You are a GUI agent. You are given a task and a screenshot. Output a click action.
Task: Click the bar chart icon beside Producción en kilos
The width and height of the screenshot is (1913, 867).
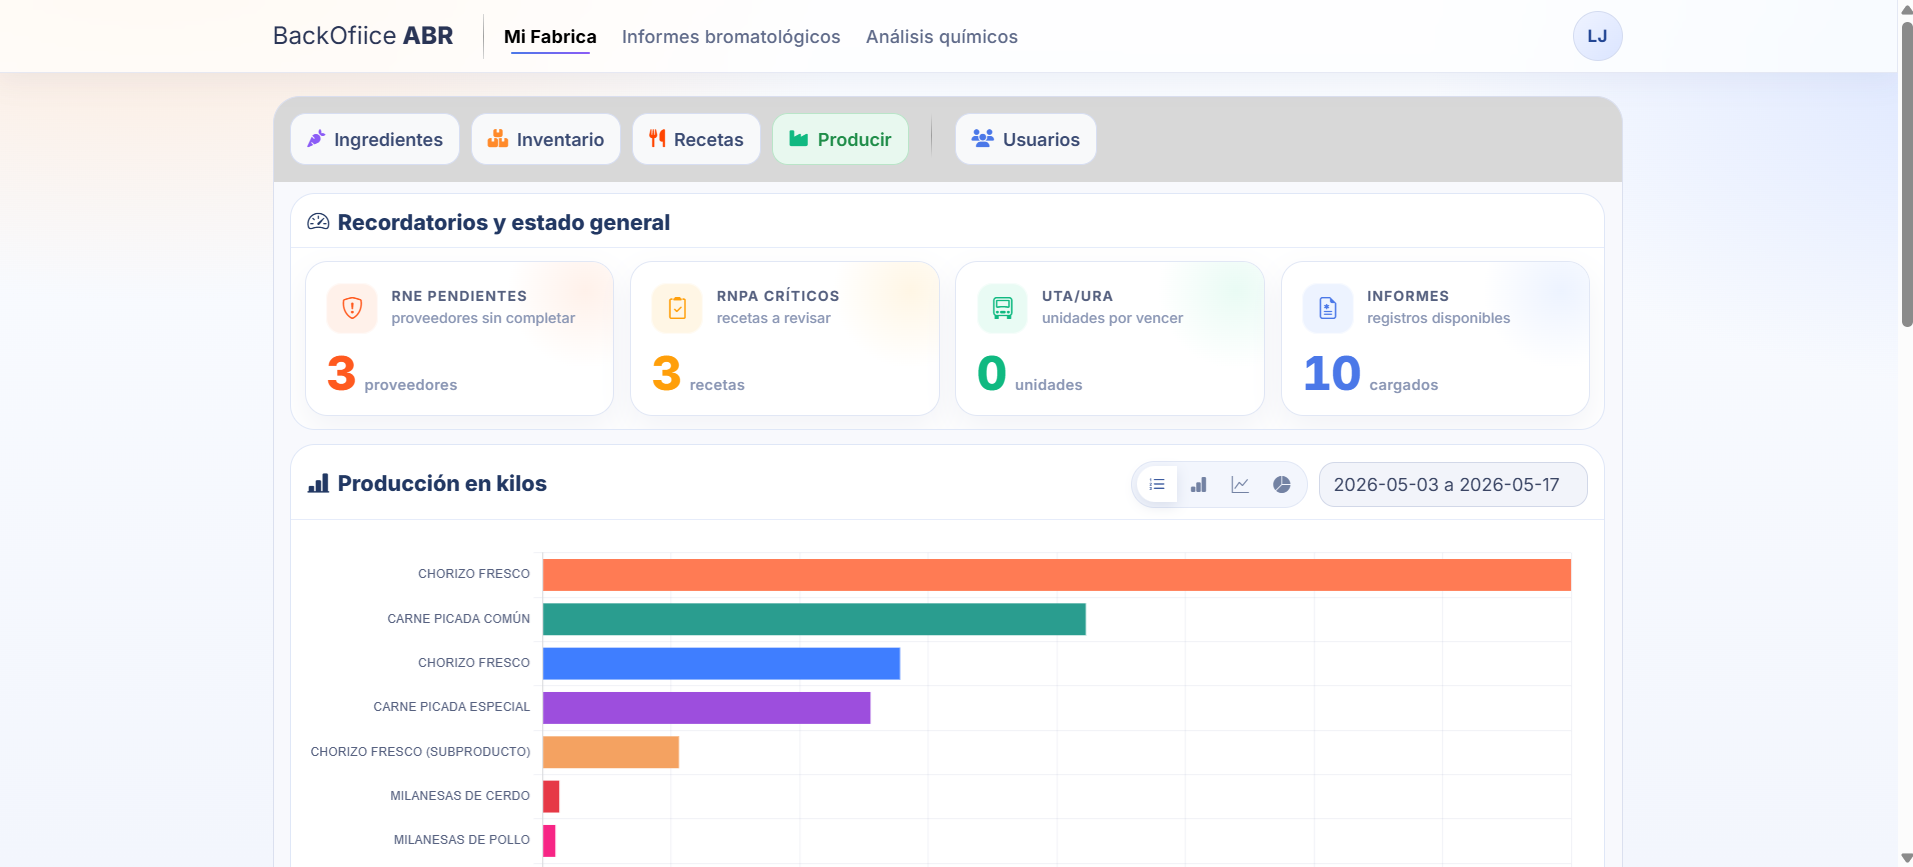click(x=318, y=484)
